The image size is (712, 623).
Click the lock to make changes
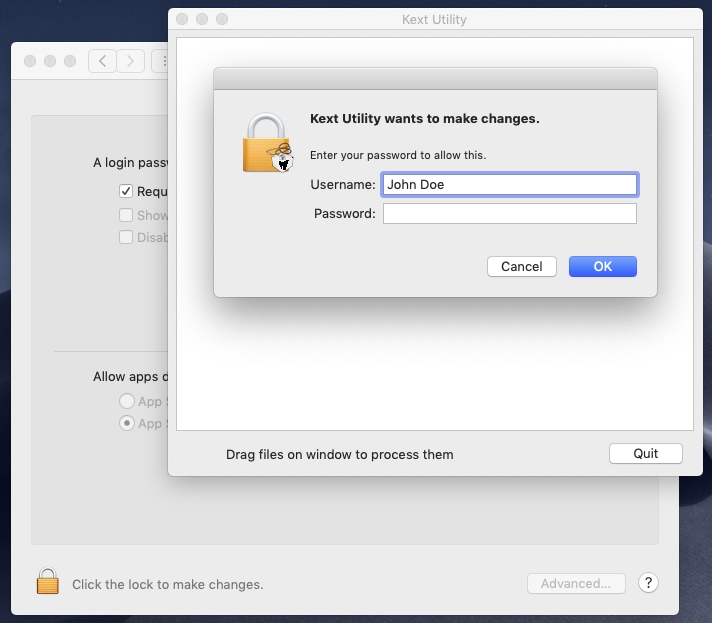pyautogui.click(x=48, y=581)
